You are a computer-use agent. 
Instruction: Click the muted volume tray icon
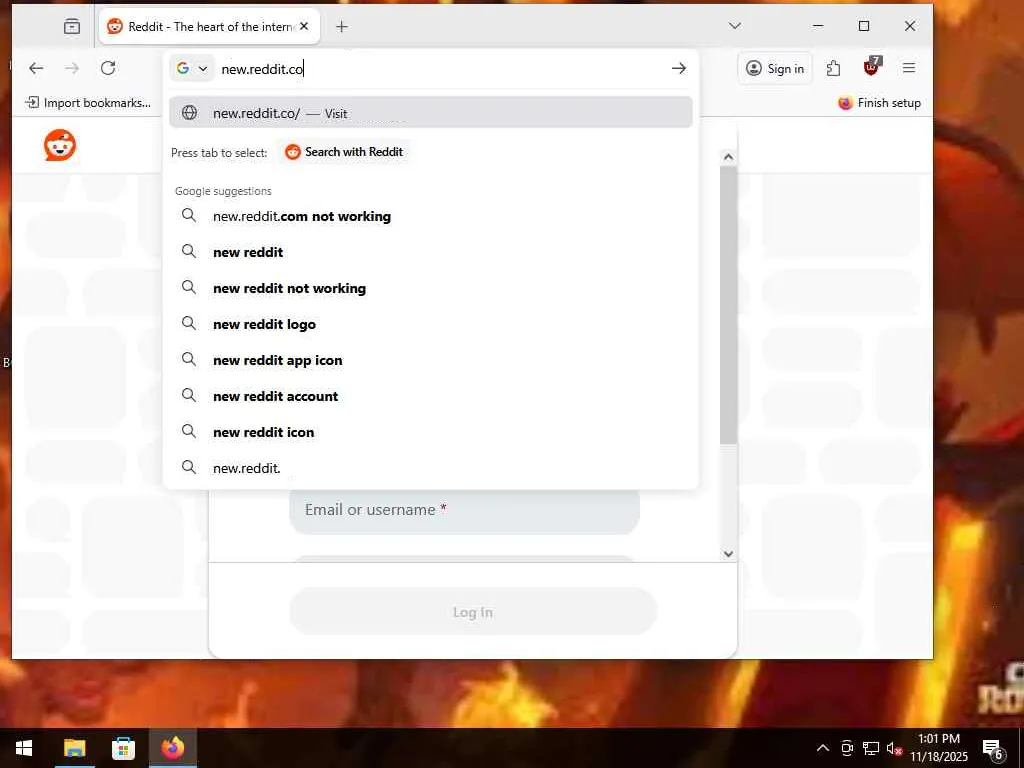894,748
